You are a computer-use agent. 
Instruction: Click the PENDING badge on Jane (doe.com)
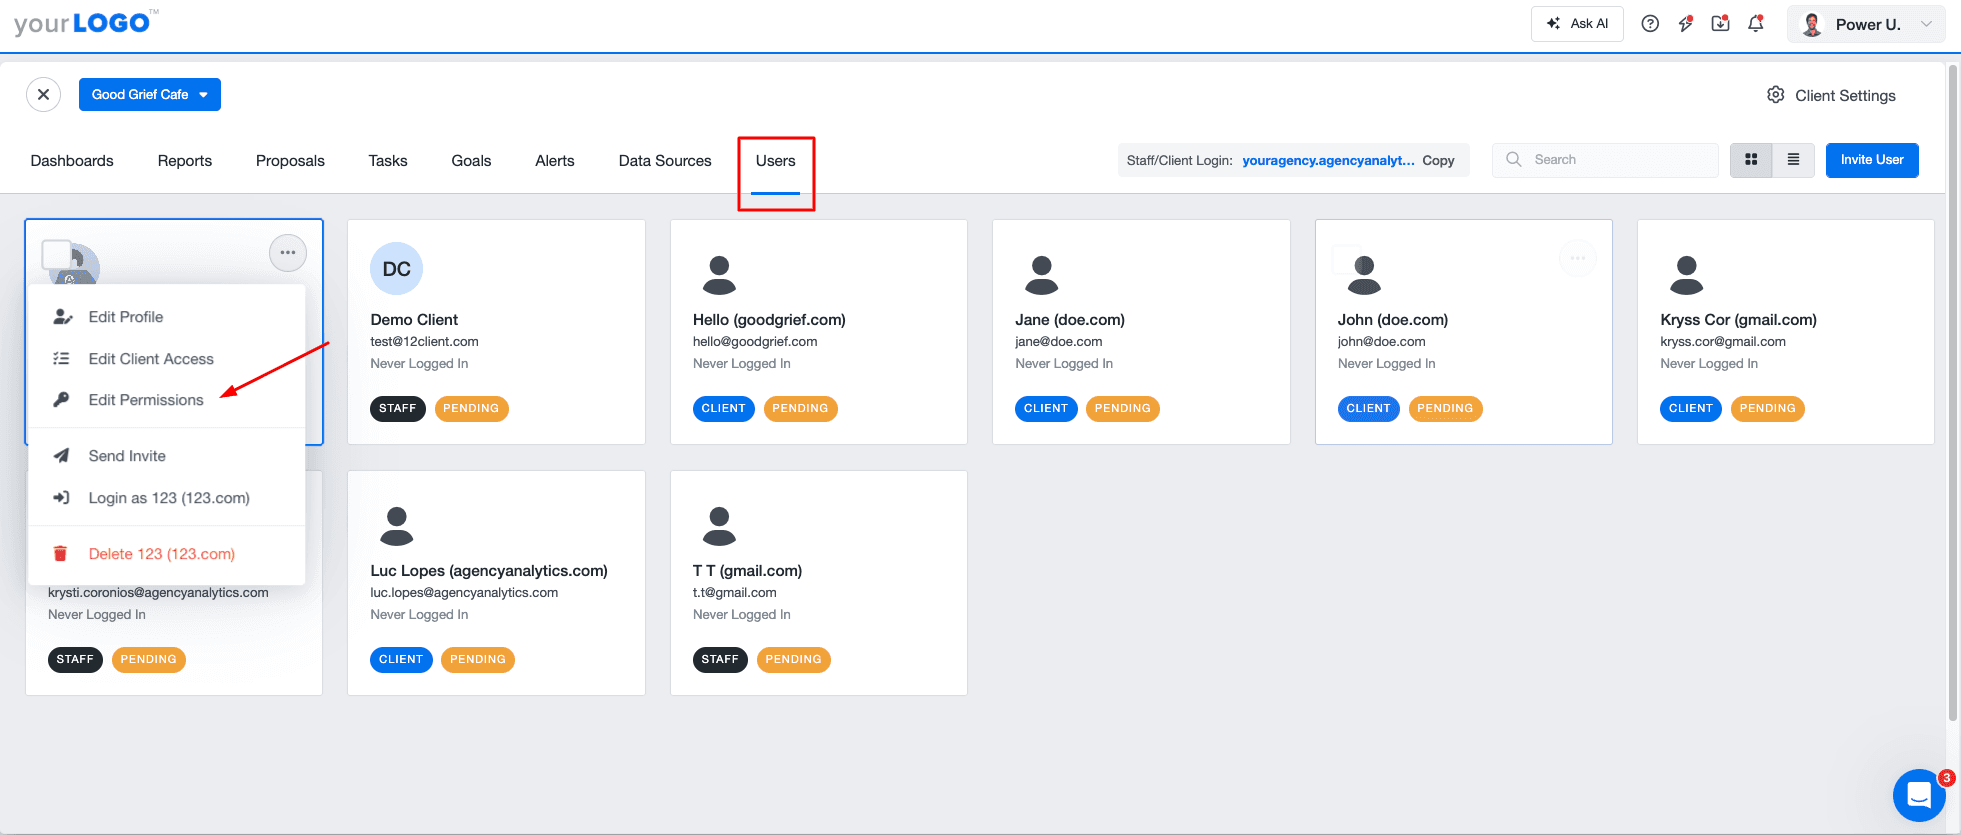[1122, 408]
